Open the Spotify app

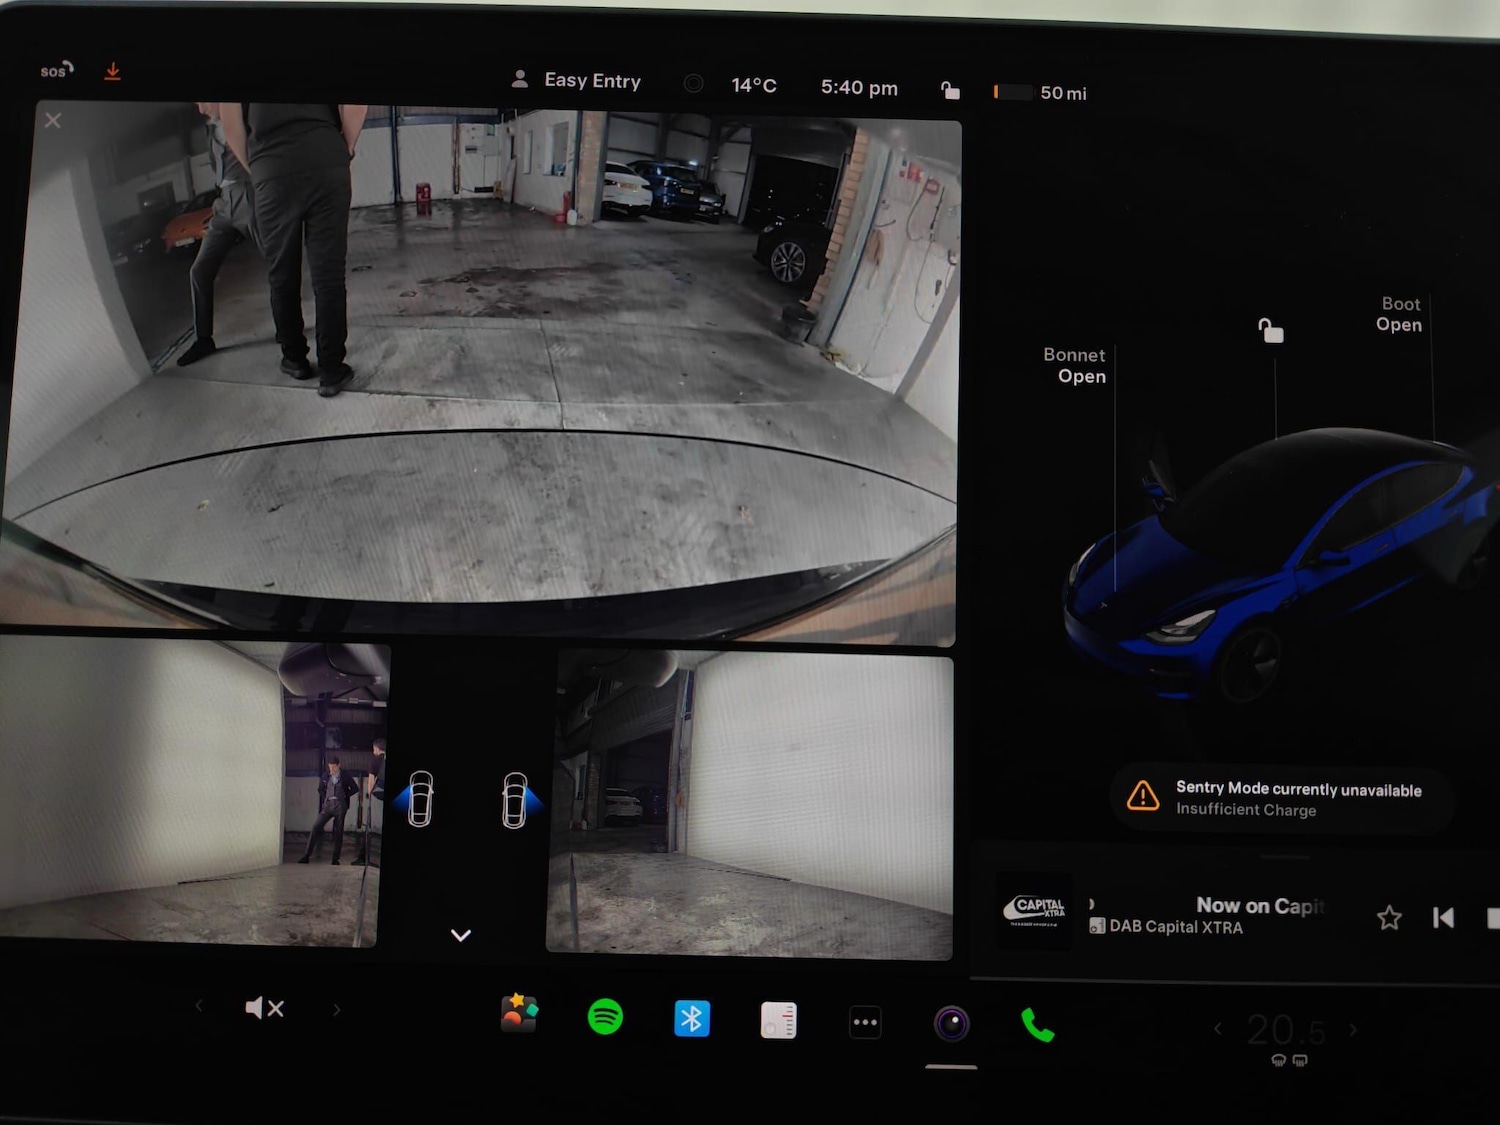pos(605,1017)
